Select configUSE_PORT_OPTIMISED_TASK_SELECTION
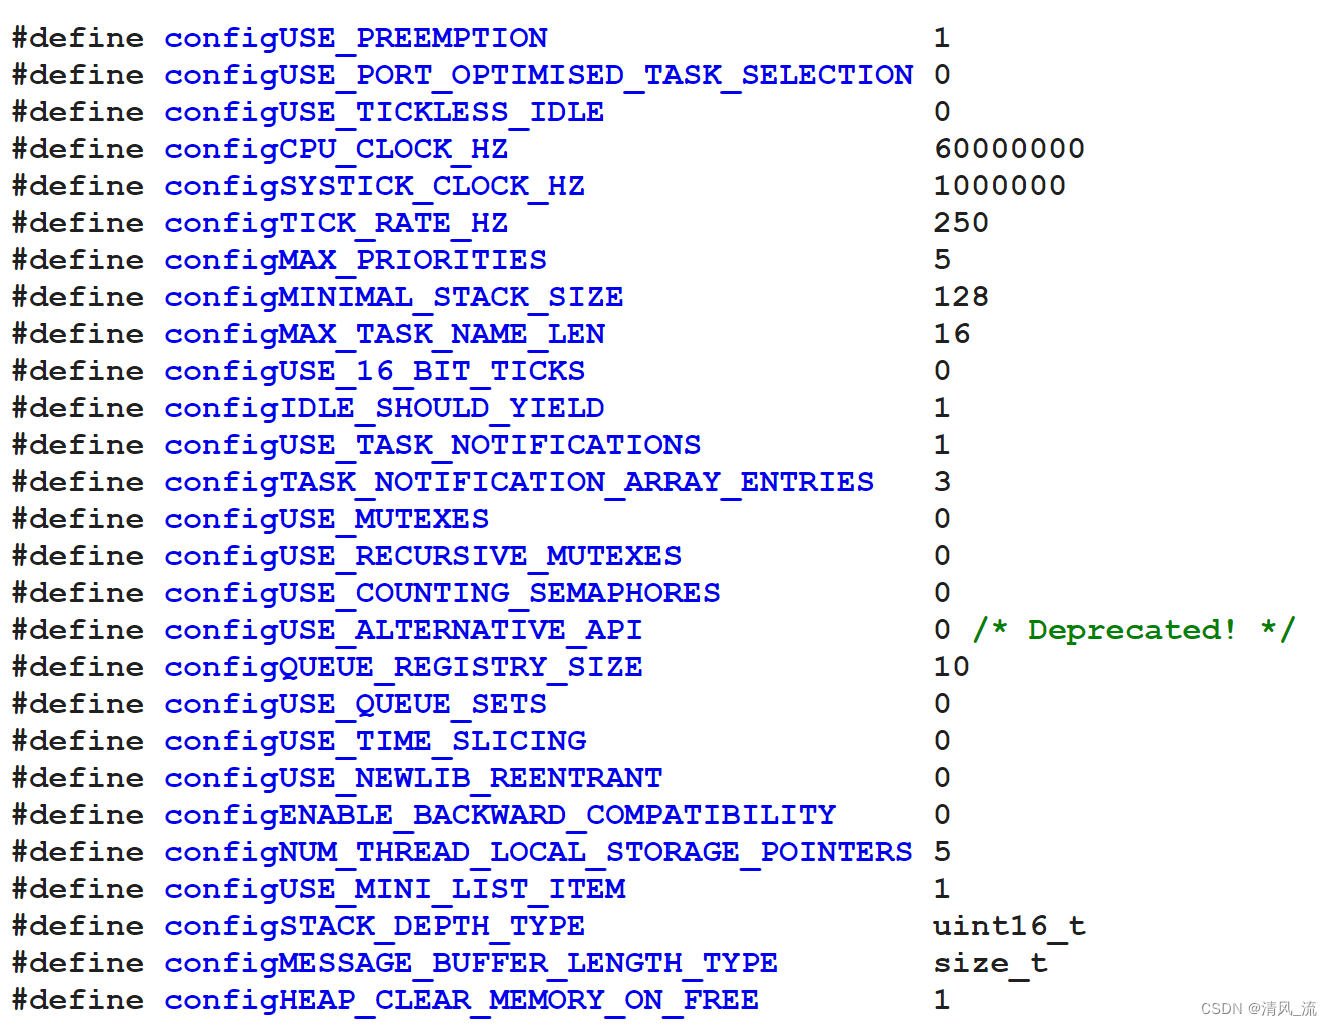Viewport: 1332px width, 1026px height. point(538,75)
